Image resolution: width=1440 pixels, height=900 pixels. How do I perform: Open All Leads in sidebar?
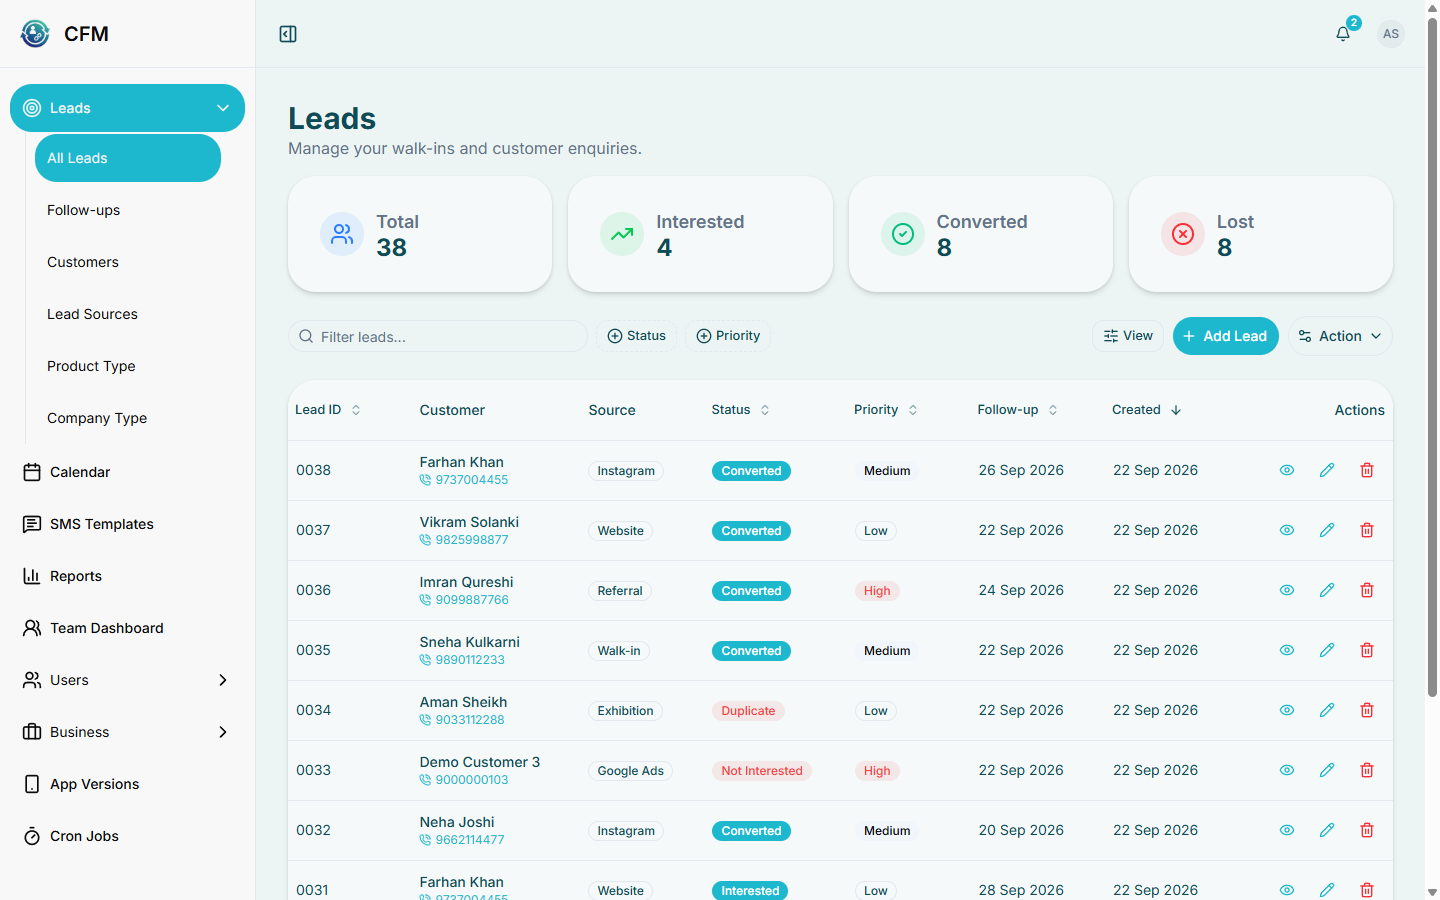point(128,158)
